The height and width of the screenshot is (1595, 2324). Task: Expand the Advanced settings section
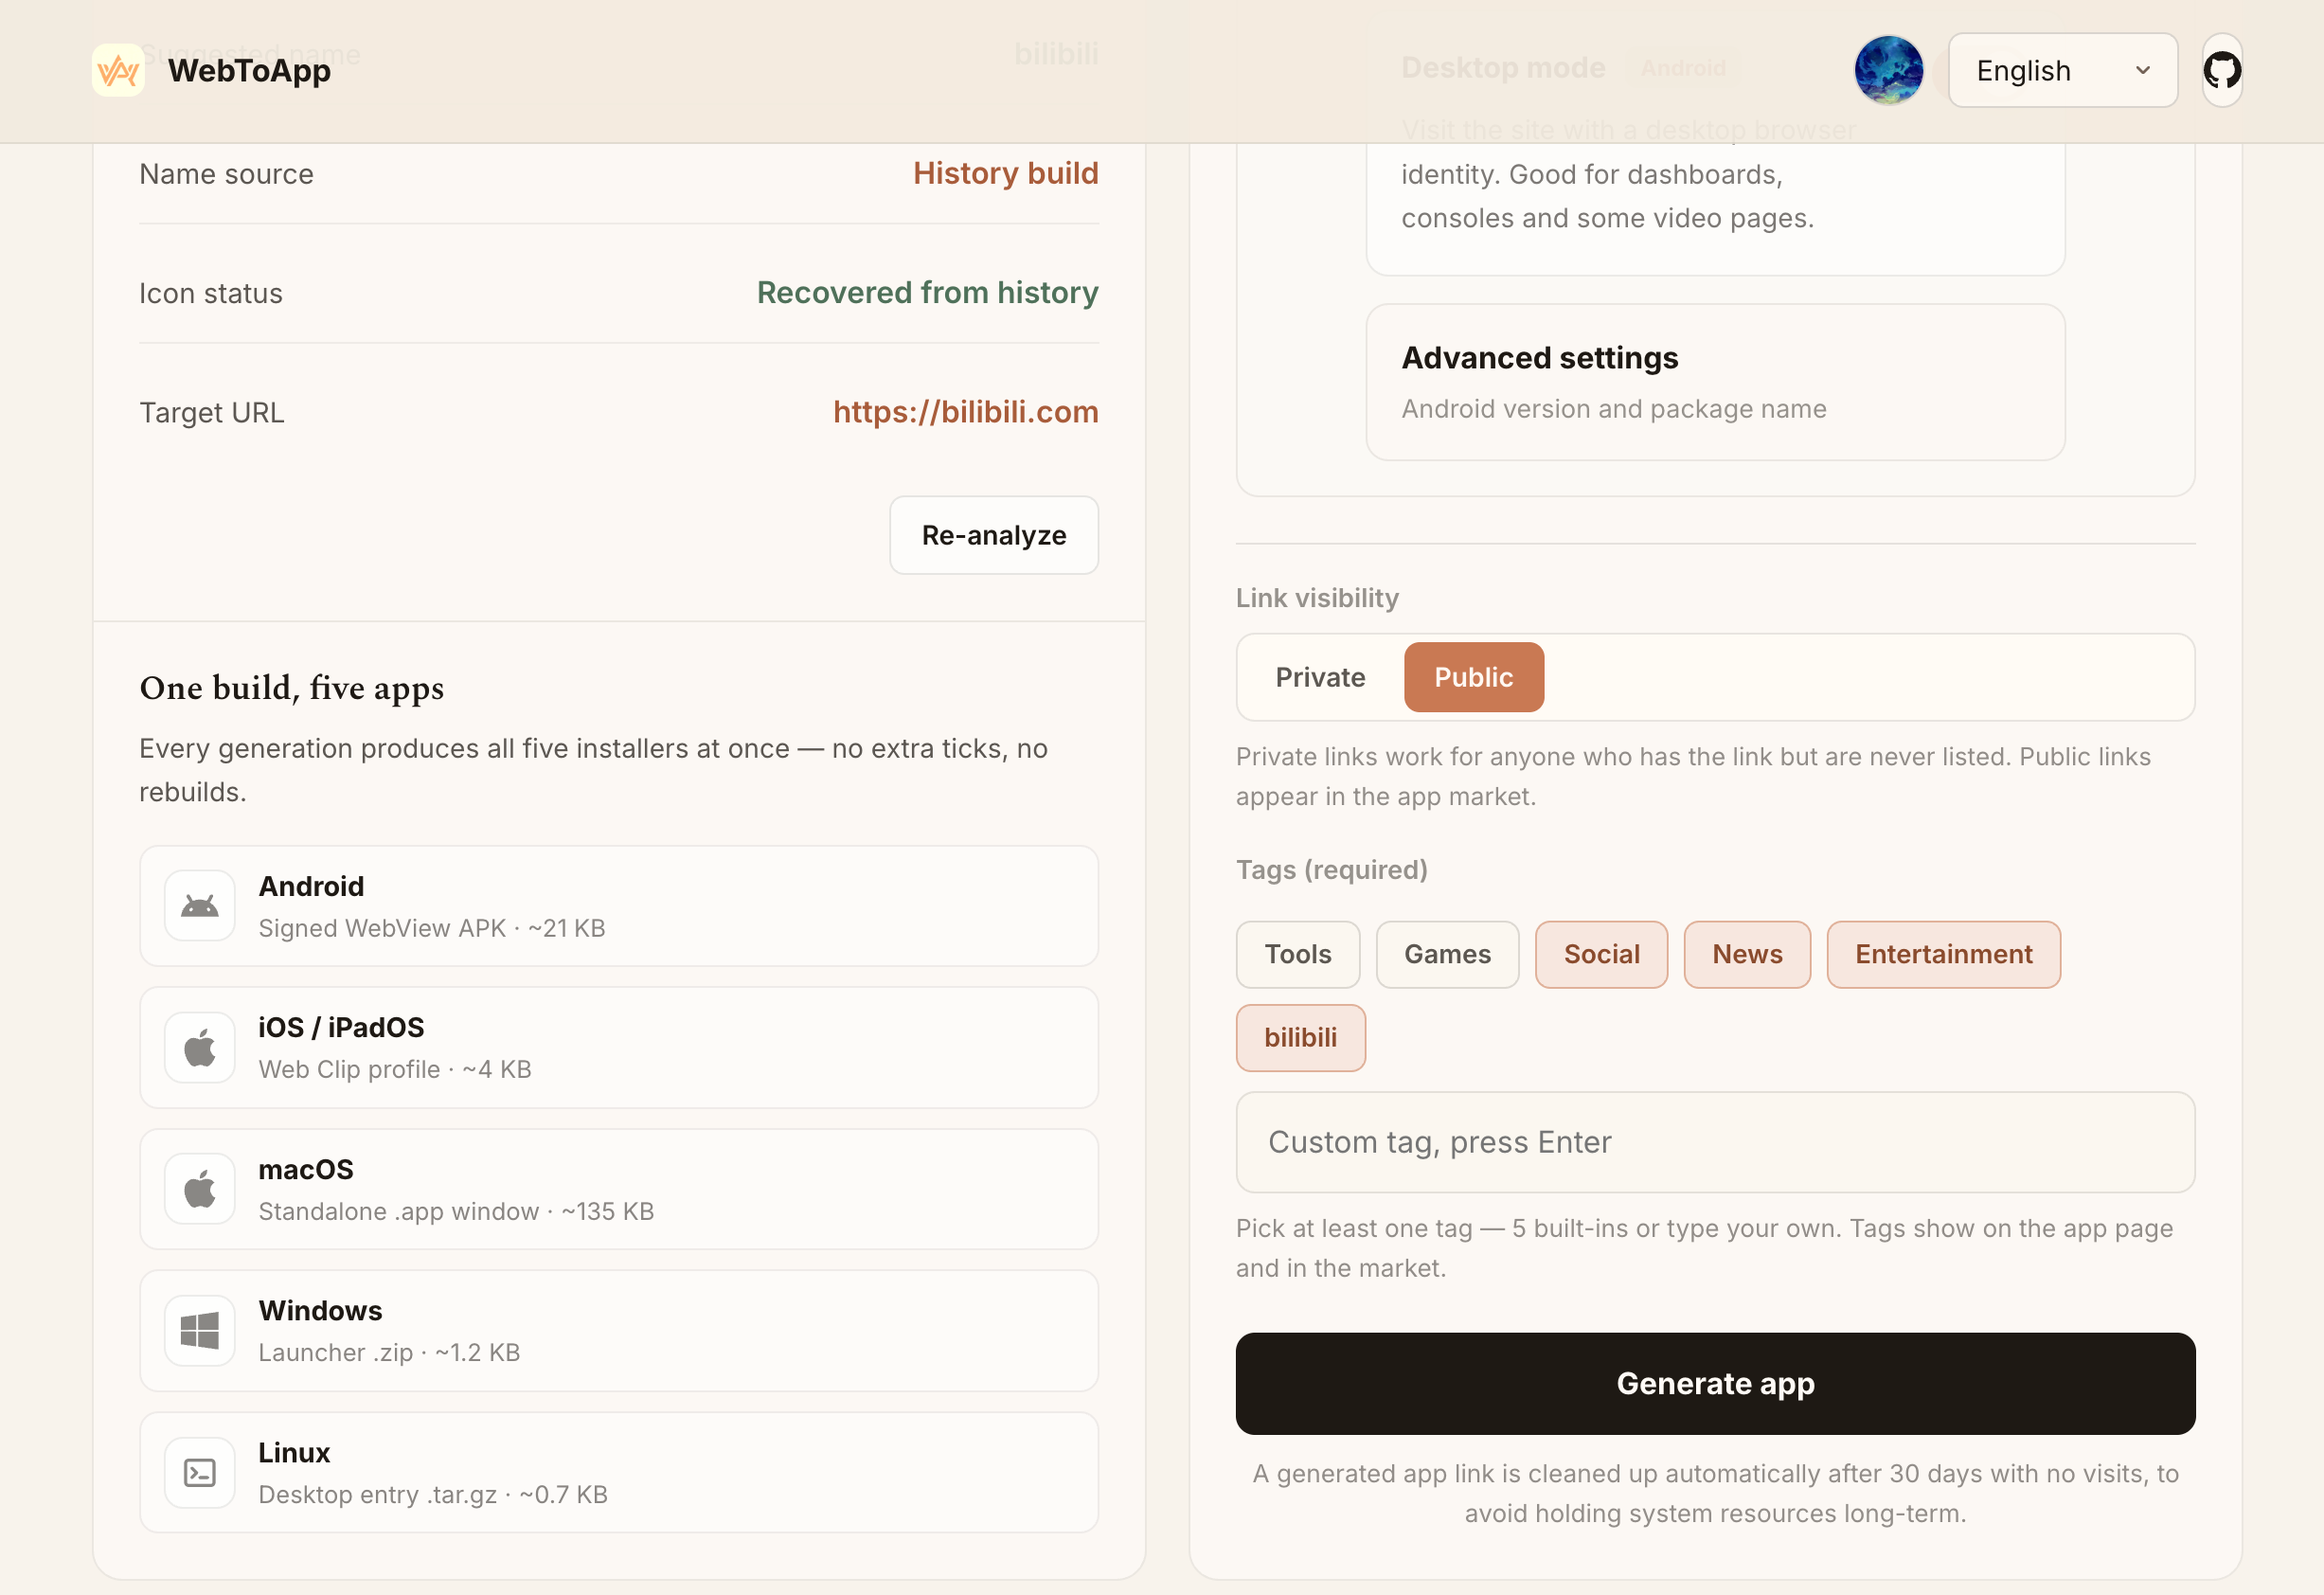pyautogui.click(x=1715, y=382)
